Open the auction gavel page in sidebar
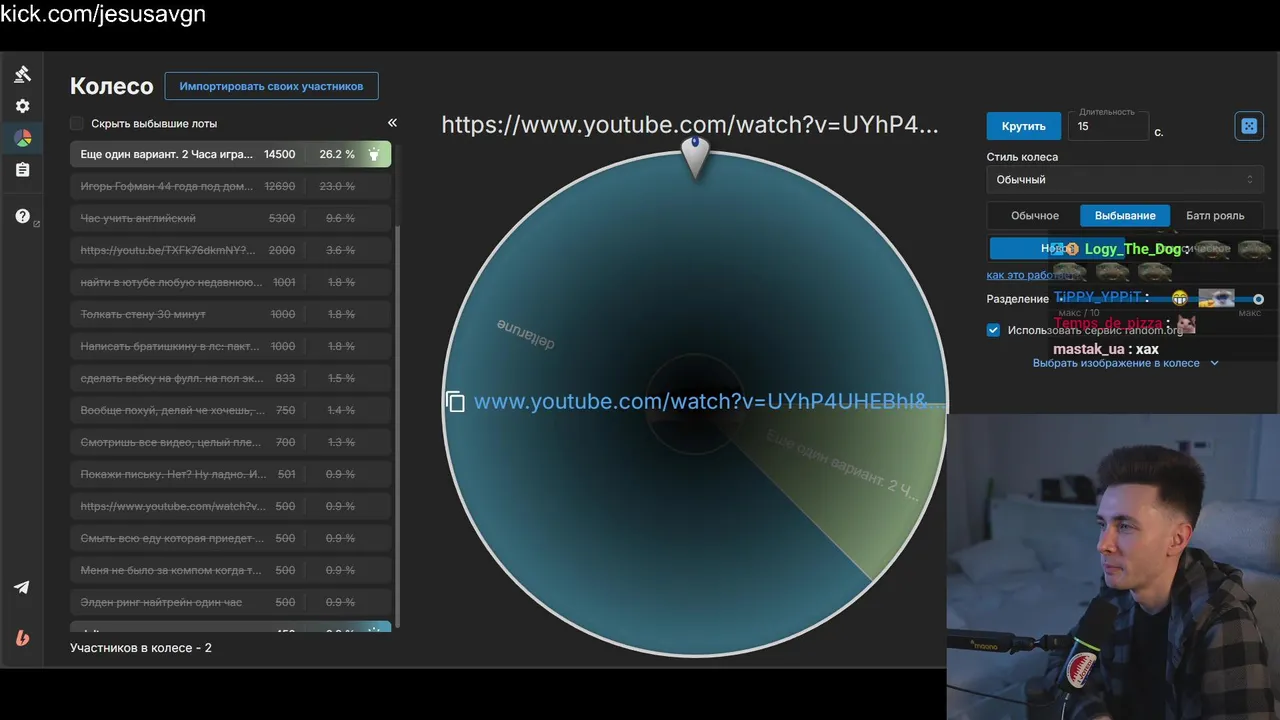The image size is (1280, 720). coord(22,74)
